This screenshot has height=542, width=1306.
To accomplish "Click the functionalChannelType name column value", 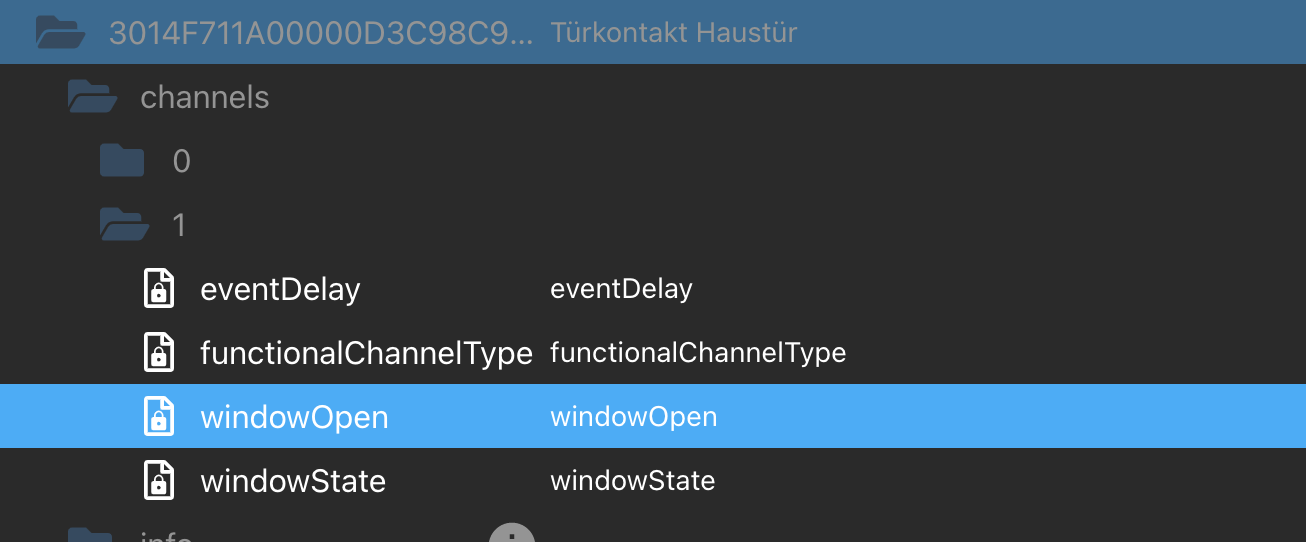I will point(698,353).
